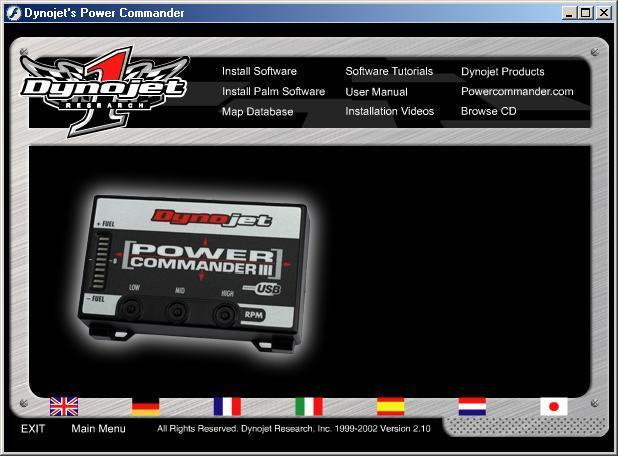Choose the Japanese flag language
The image size is (618, 456).
pos(554,406)
